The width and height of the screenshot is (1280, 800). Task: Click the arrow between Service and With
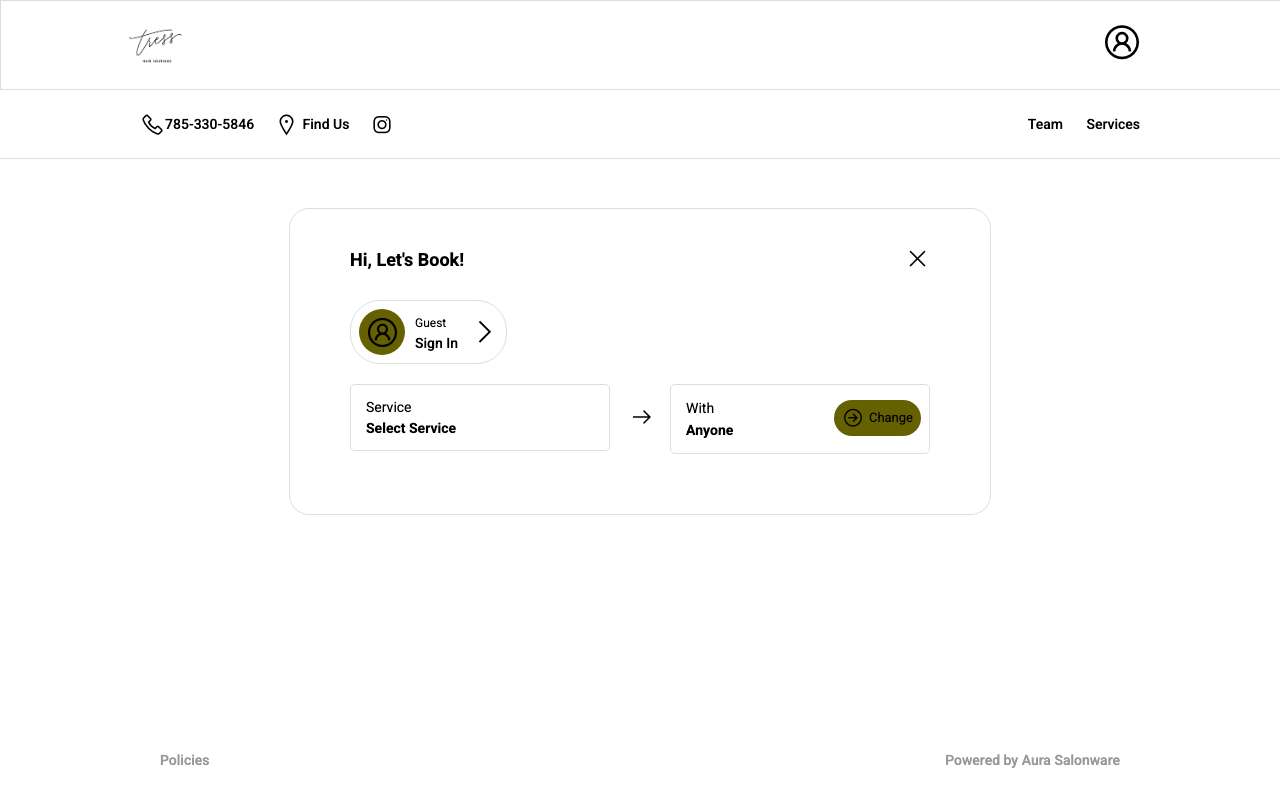pos(641,417)
